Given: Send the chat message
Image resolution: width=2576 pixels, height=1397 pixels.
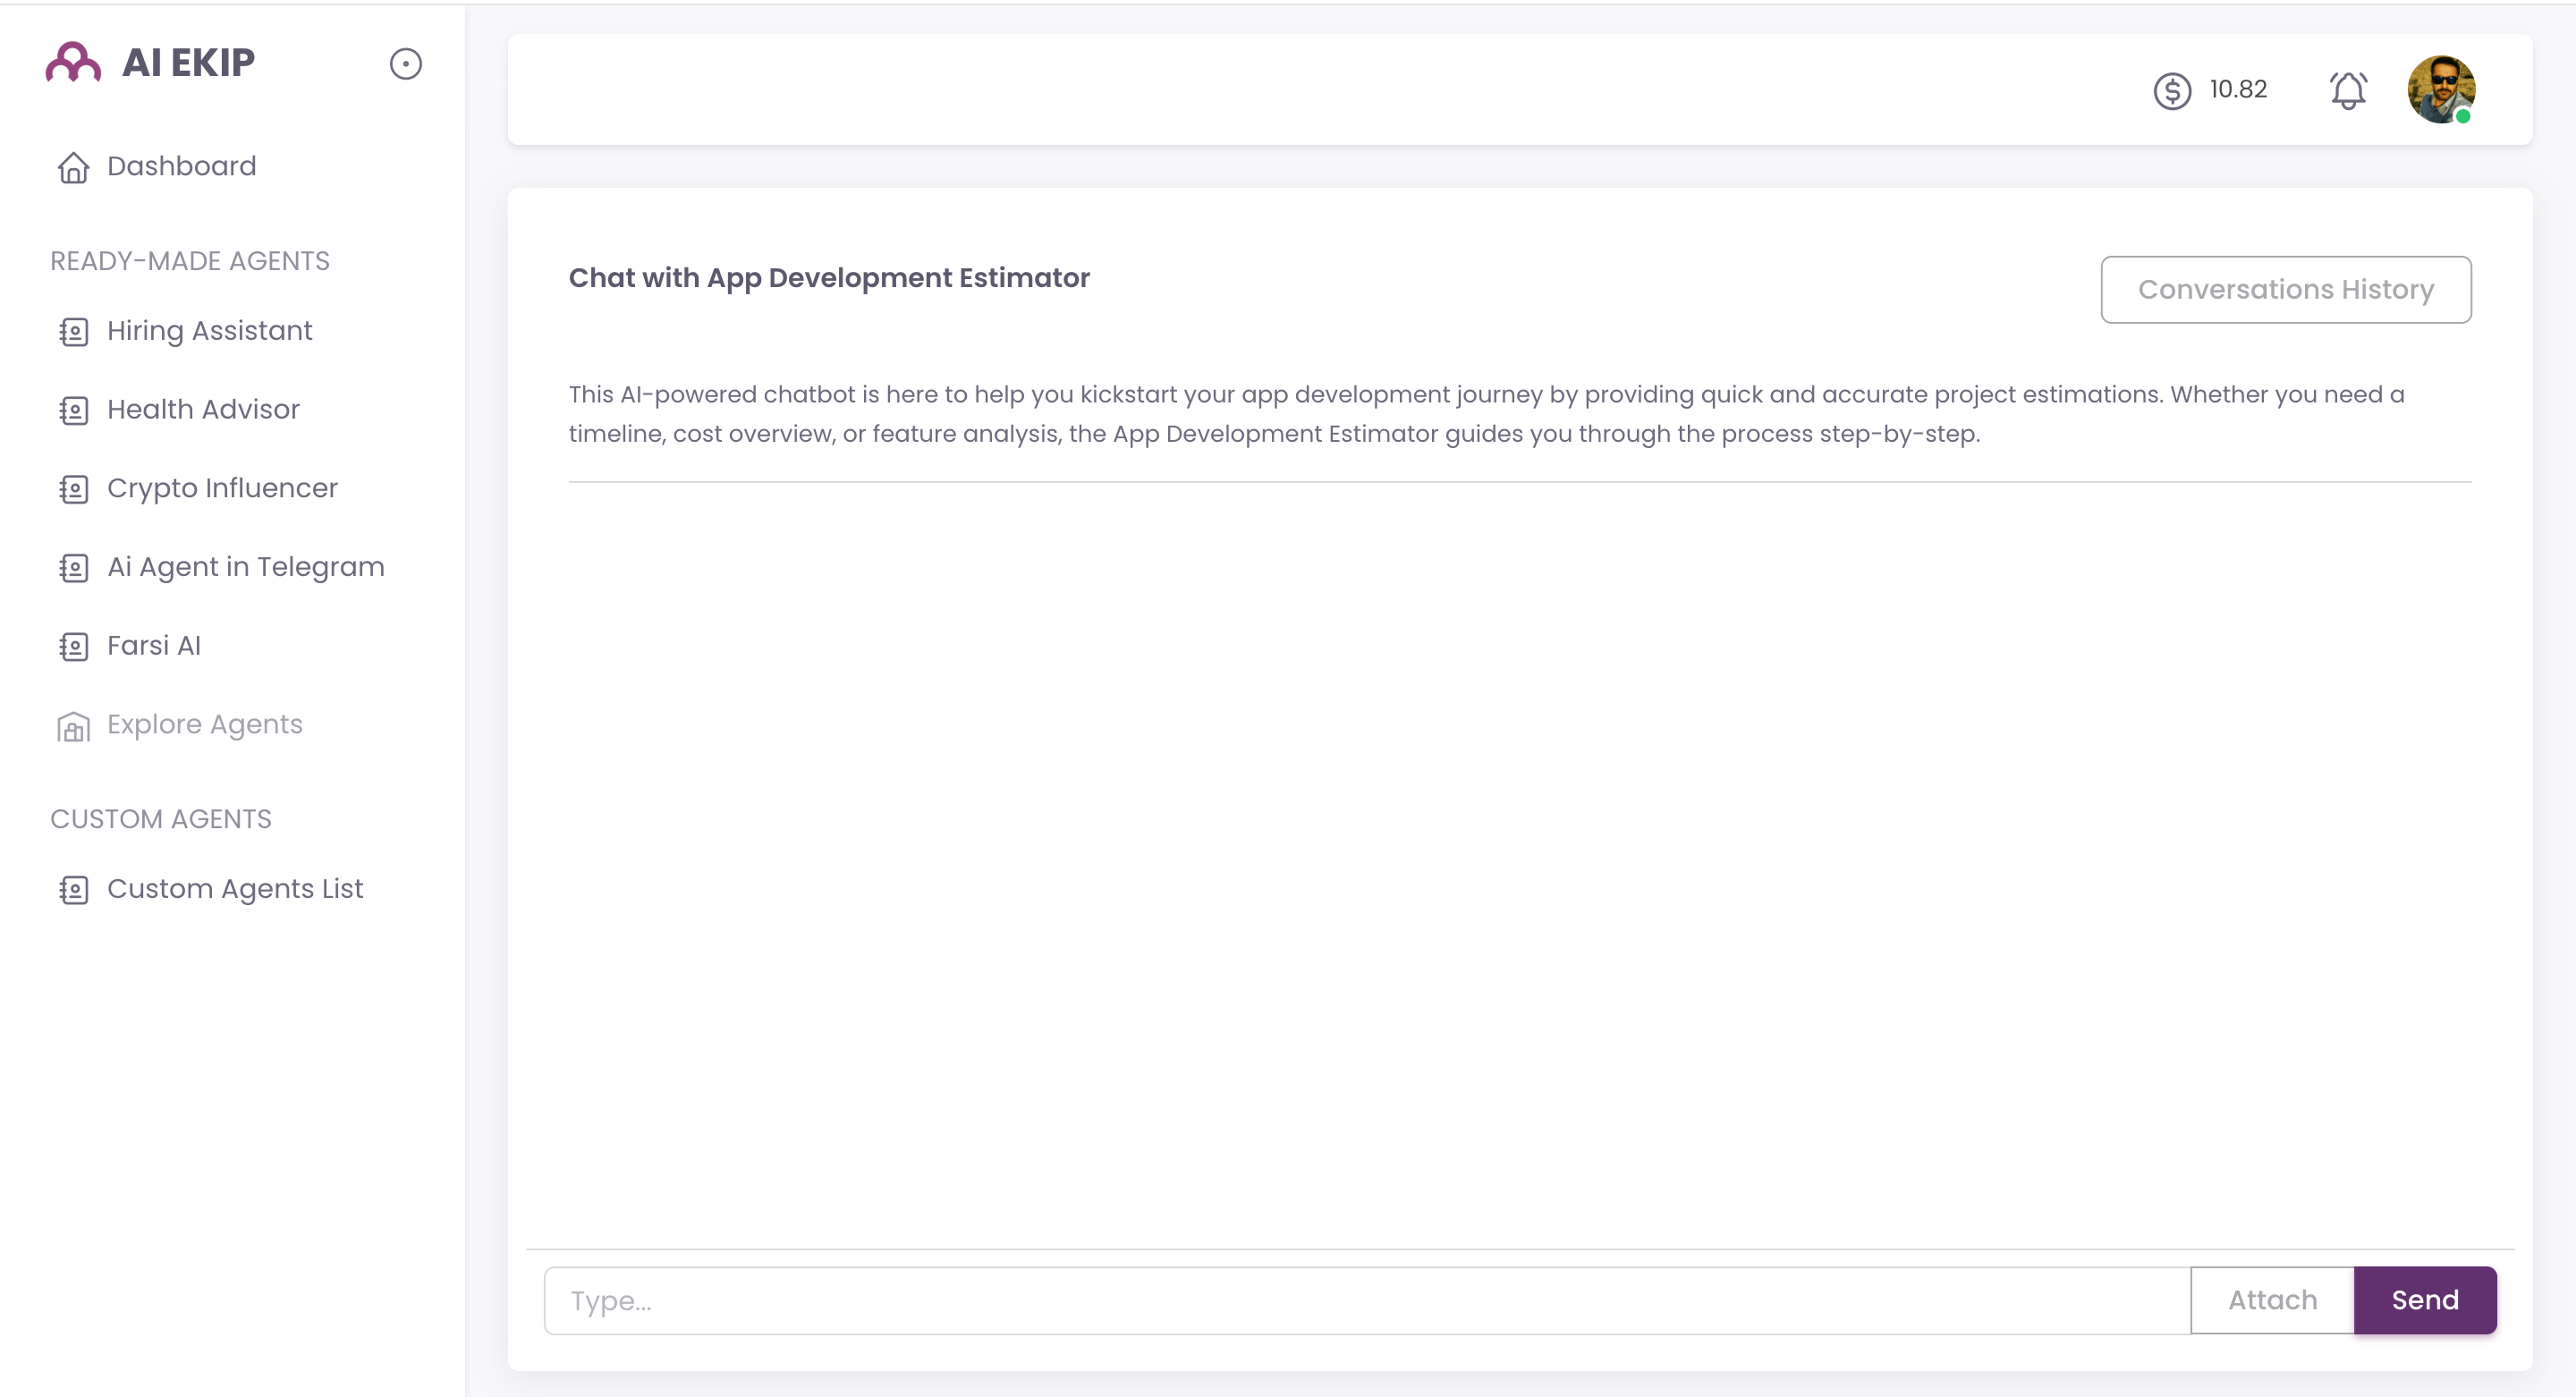Looking at the screenshot, I should tap(2425, 1301).
